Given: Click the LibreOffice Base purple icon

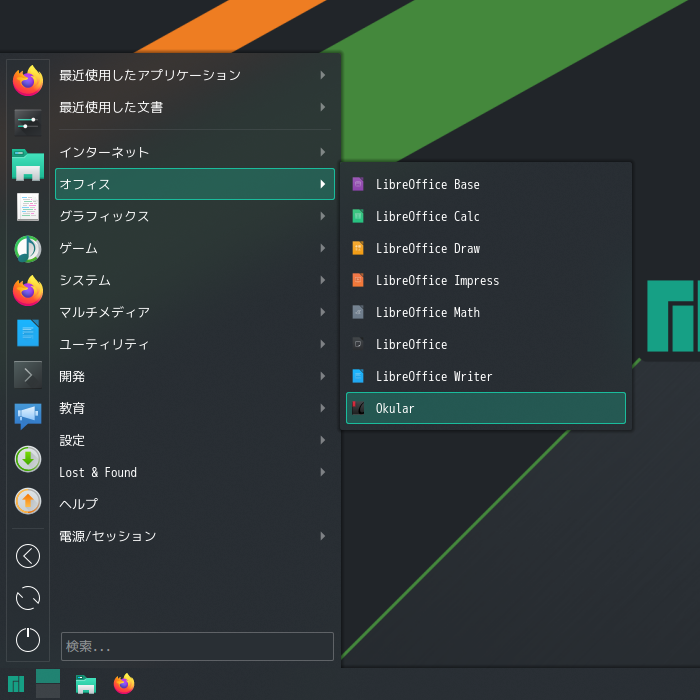Looking at the screenshot, I should [358, 184].
